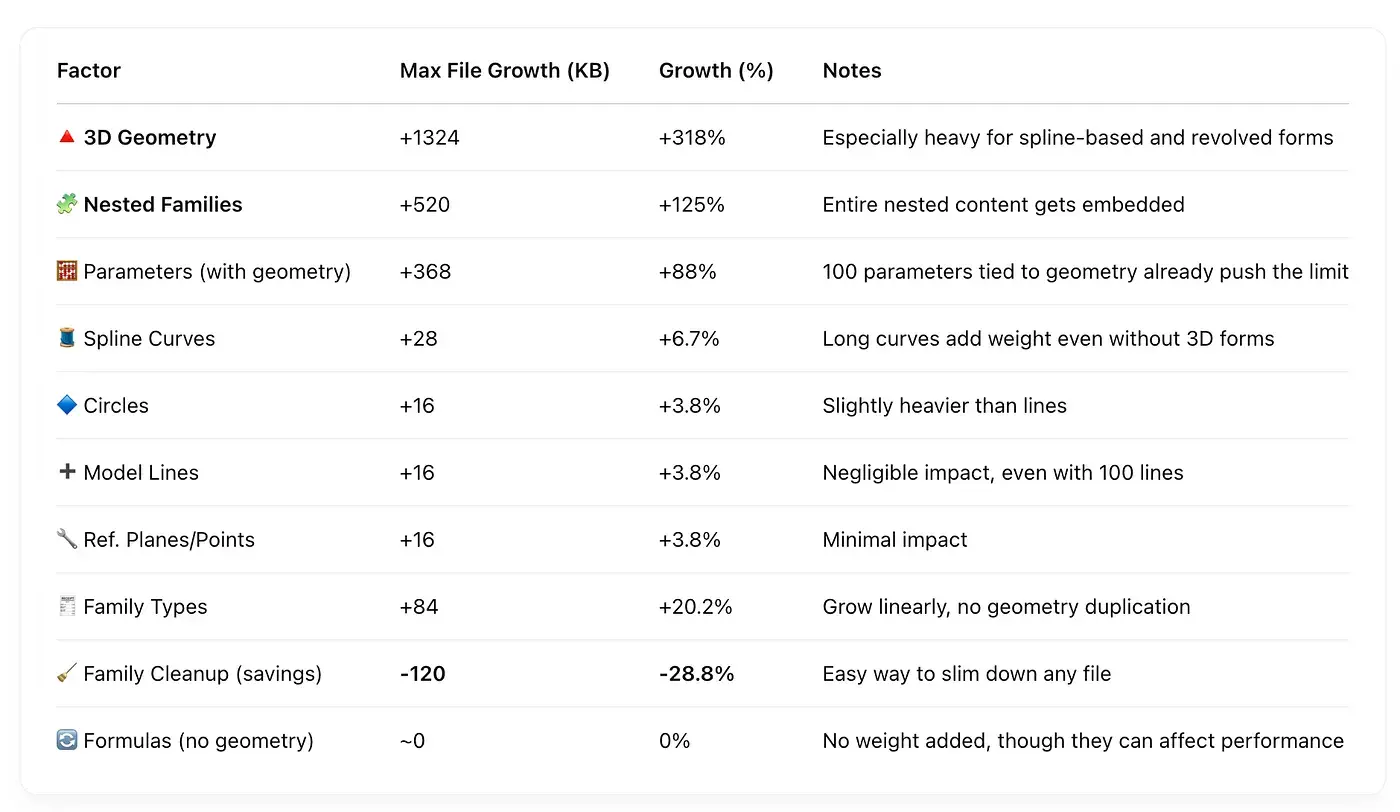Viewport: 1400px width, 812px height.
Task: Click the Factor column header
Action: click(x=89, y=71)
